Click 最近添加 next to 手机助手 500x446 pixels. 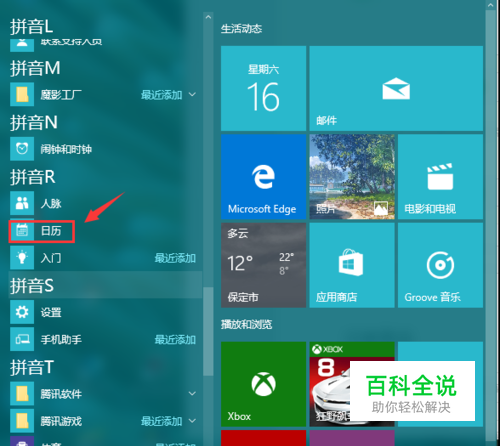[175, 340]
